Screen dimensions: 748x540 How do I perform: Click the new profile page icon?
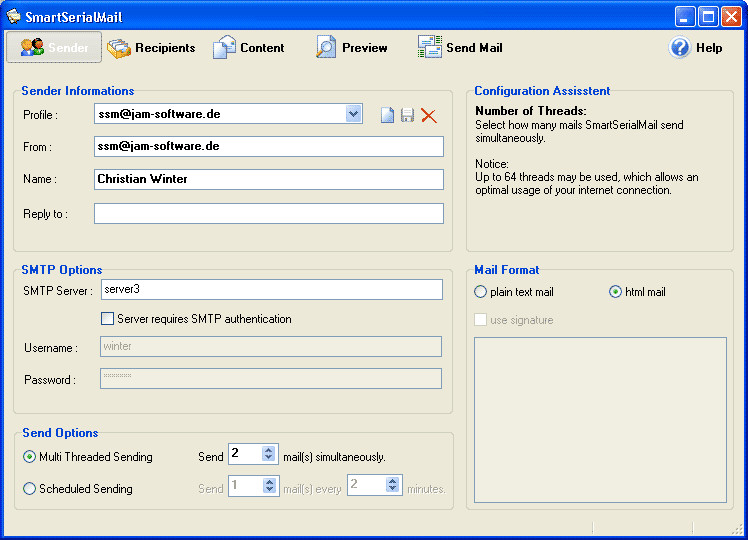coord(387,115)
